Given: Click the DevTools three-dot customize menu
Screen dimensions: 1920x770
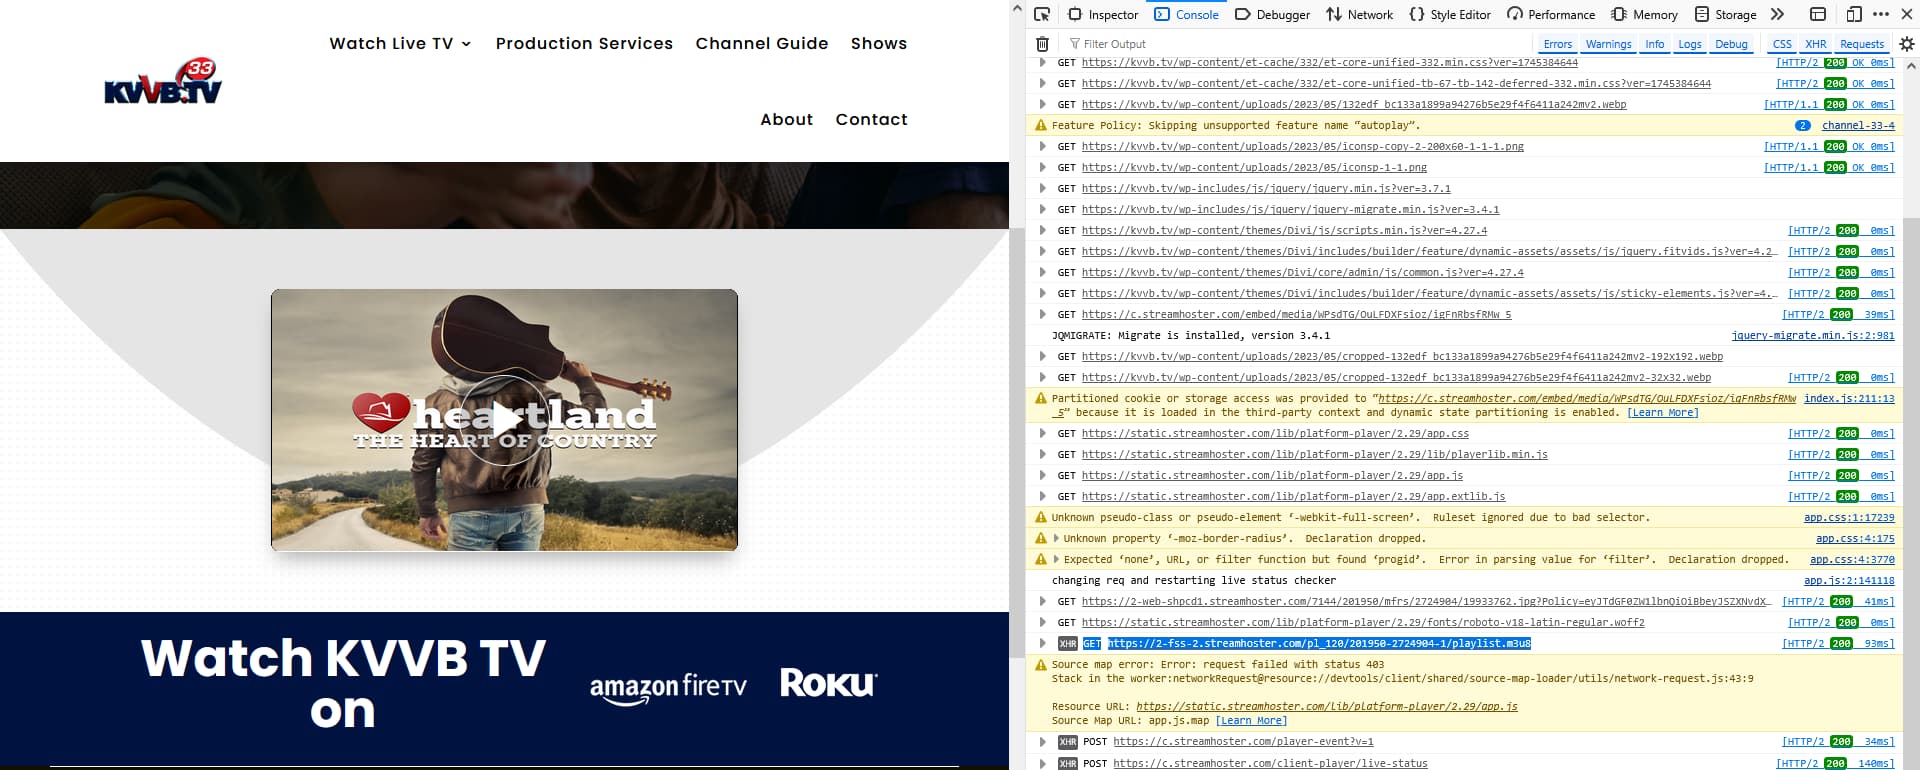Looking at the screenshot, I should click(1881, 14).
